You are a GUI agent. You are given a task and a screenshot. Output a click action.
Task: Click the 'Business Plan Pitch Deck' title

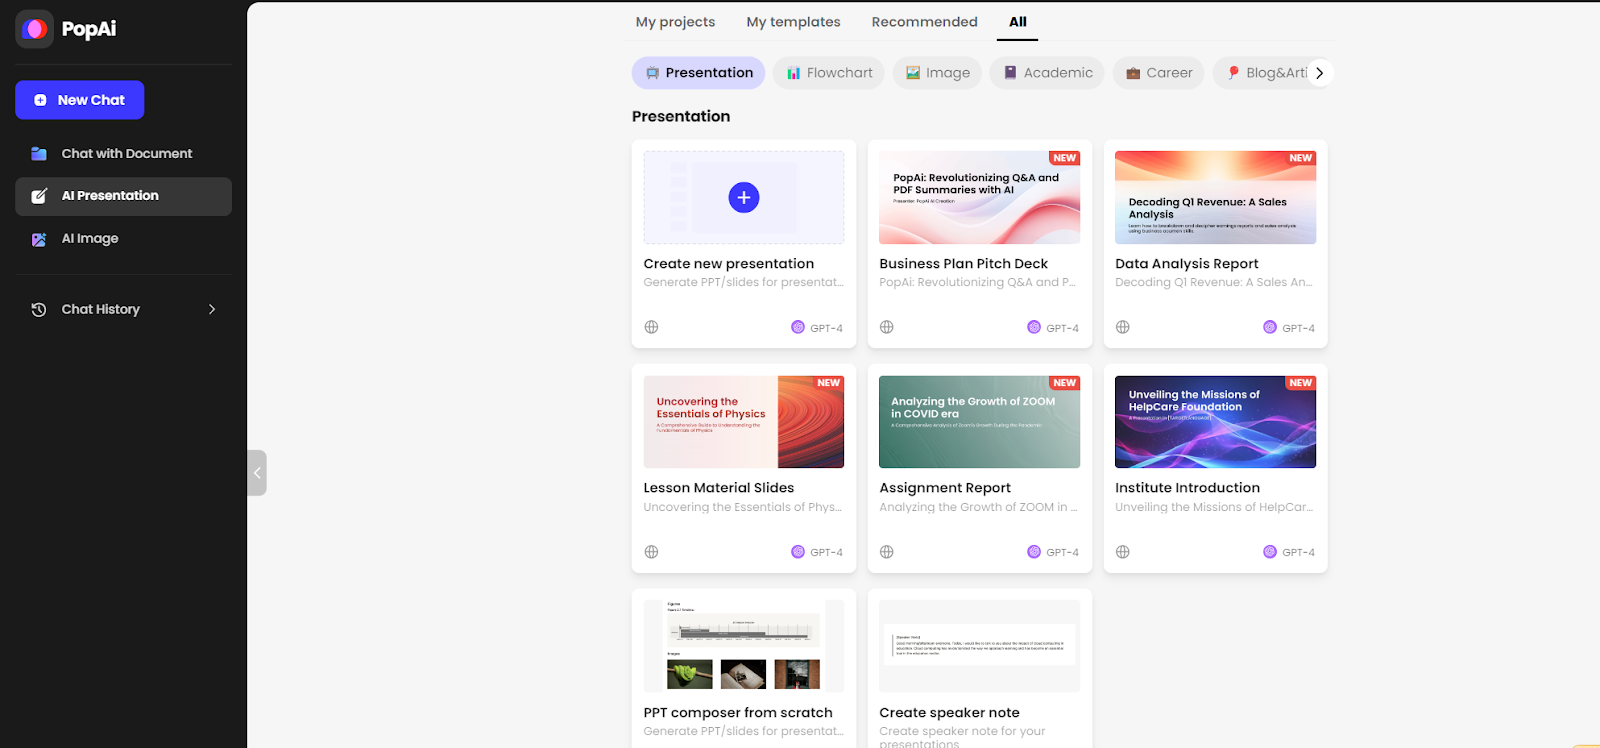pyautogui.click(x=964, y=264)
